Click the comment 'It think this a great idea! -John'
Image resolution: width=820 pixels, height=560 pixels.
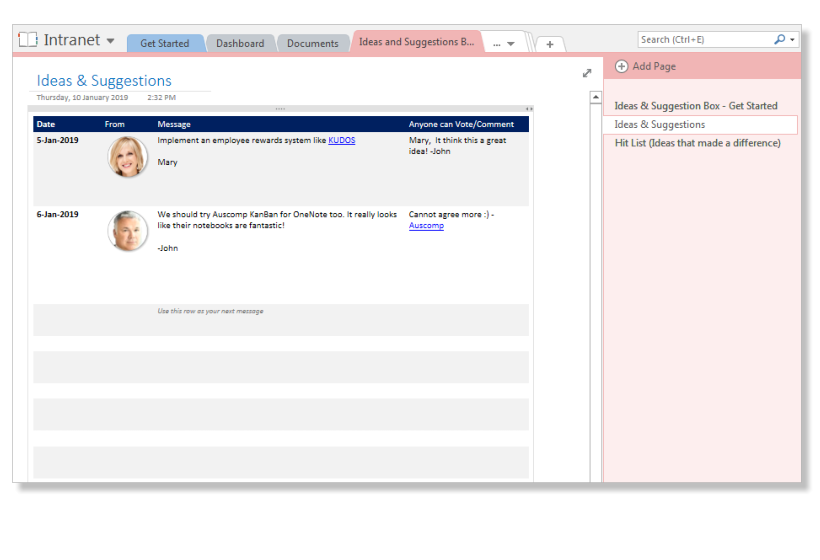tap(458, 146)
